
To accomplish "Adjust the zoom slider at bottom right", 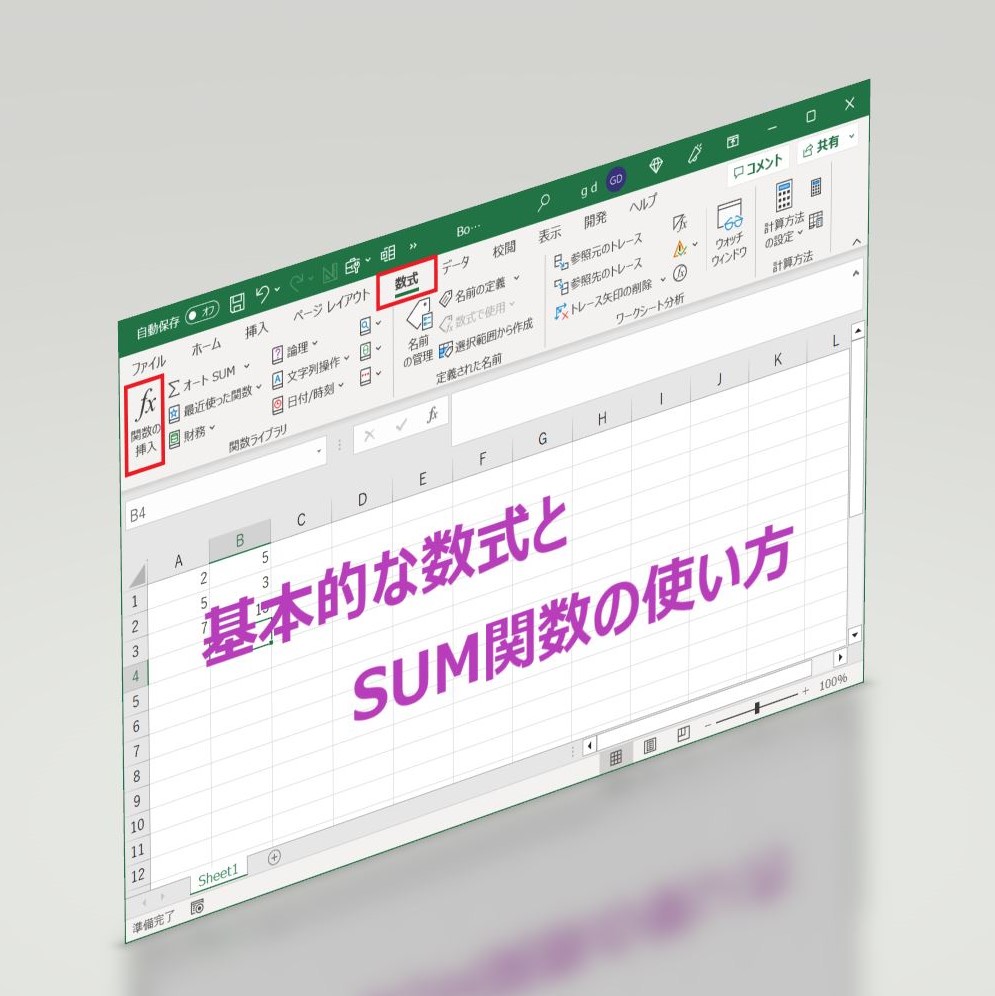I will (x=757, y=708).
